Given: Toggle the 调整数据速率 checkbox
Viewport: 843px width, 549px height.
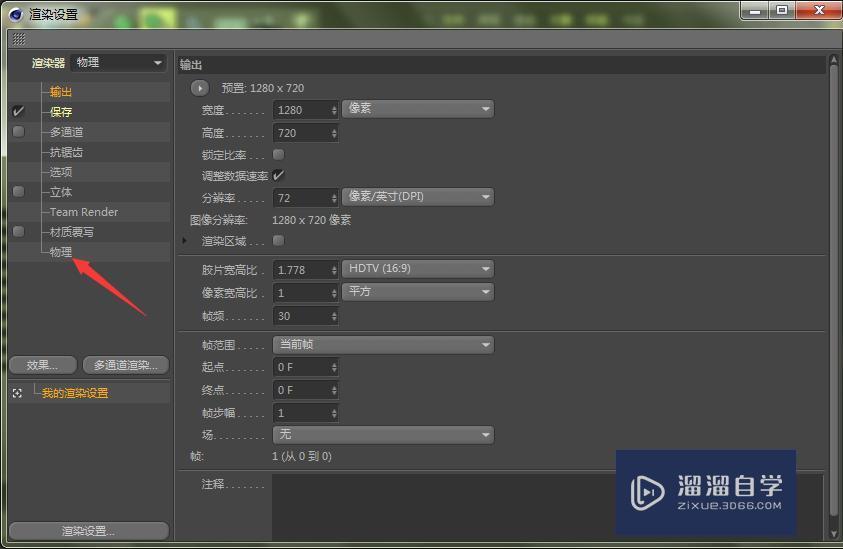Looking at the screenshot, I should tap(278, 175).
